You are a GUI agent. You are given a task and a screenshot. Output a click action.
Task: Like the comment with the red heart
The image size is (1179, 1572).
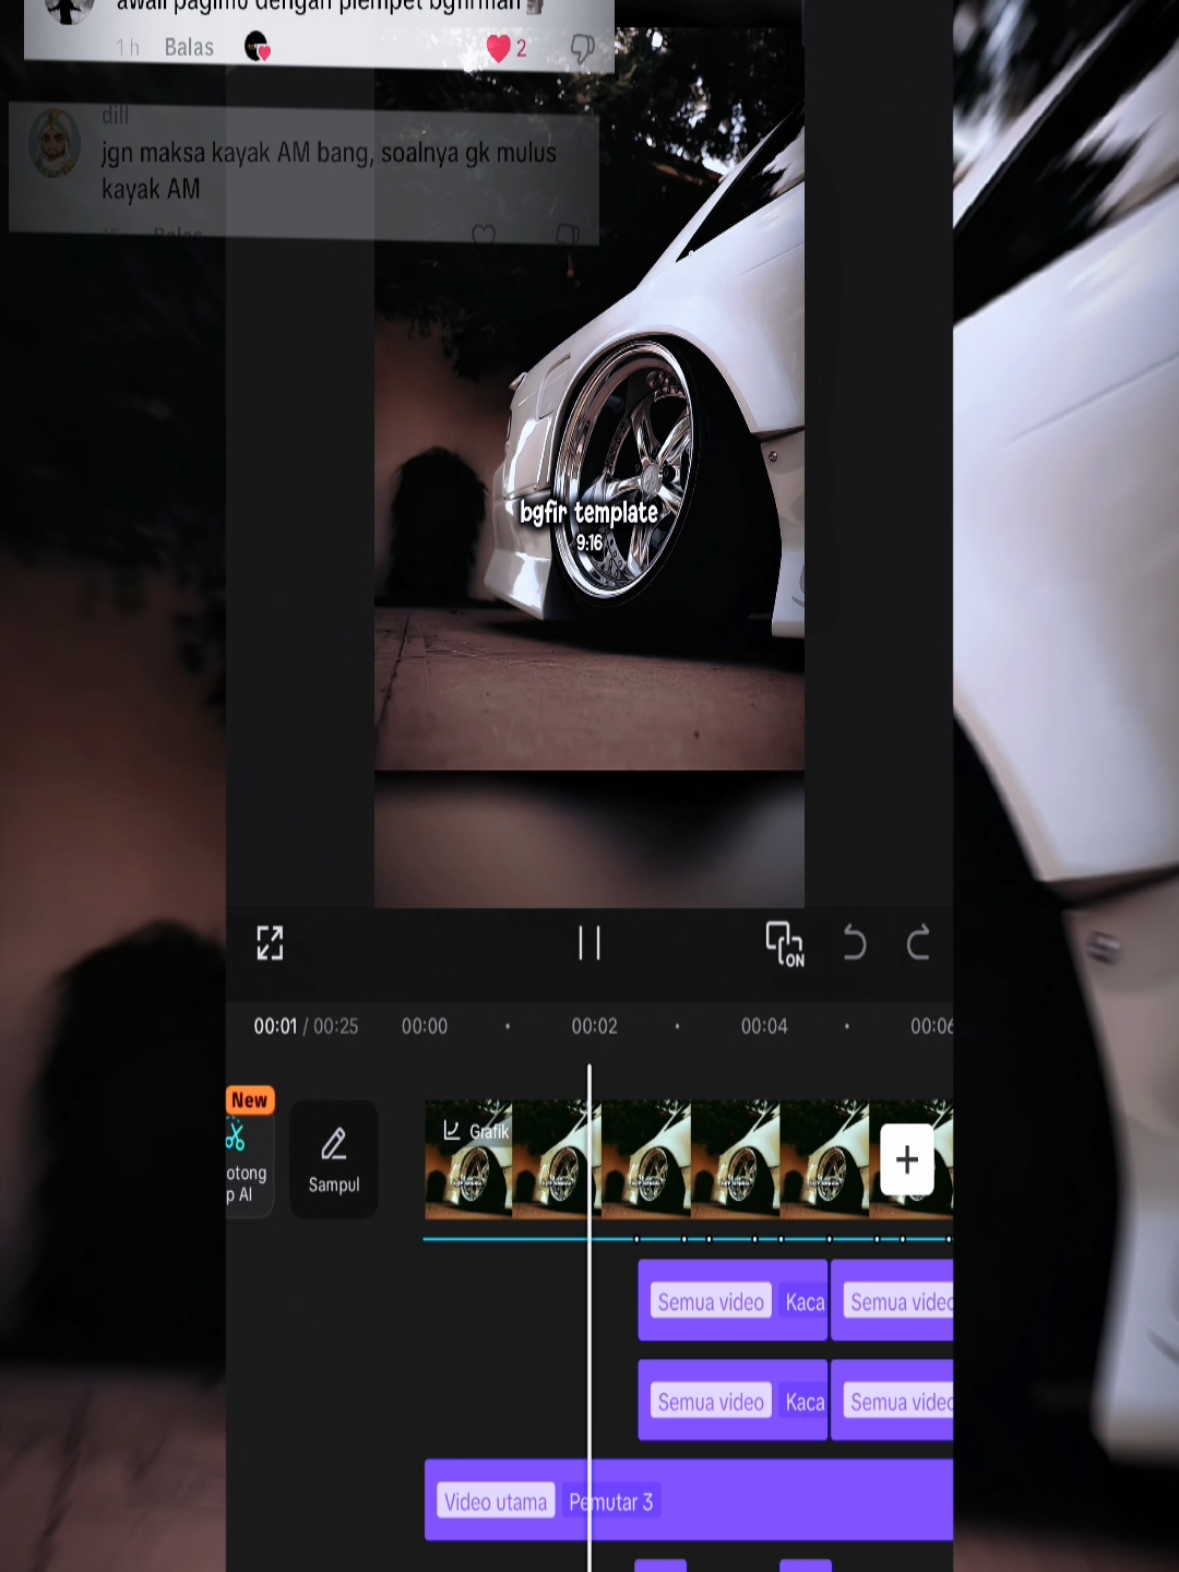498,48
